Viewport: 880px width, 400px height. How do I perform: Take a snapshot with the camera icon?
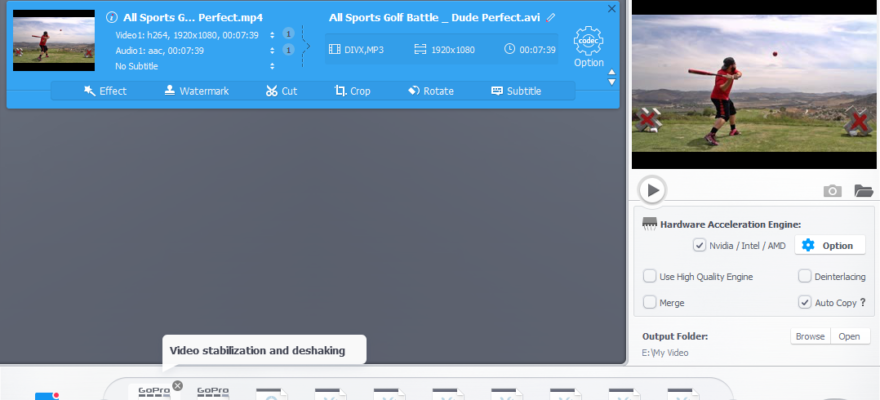[832, 191]
